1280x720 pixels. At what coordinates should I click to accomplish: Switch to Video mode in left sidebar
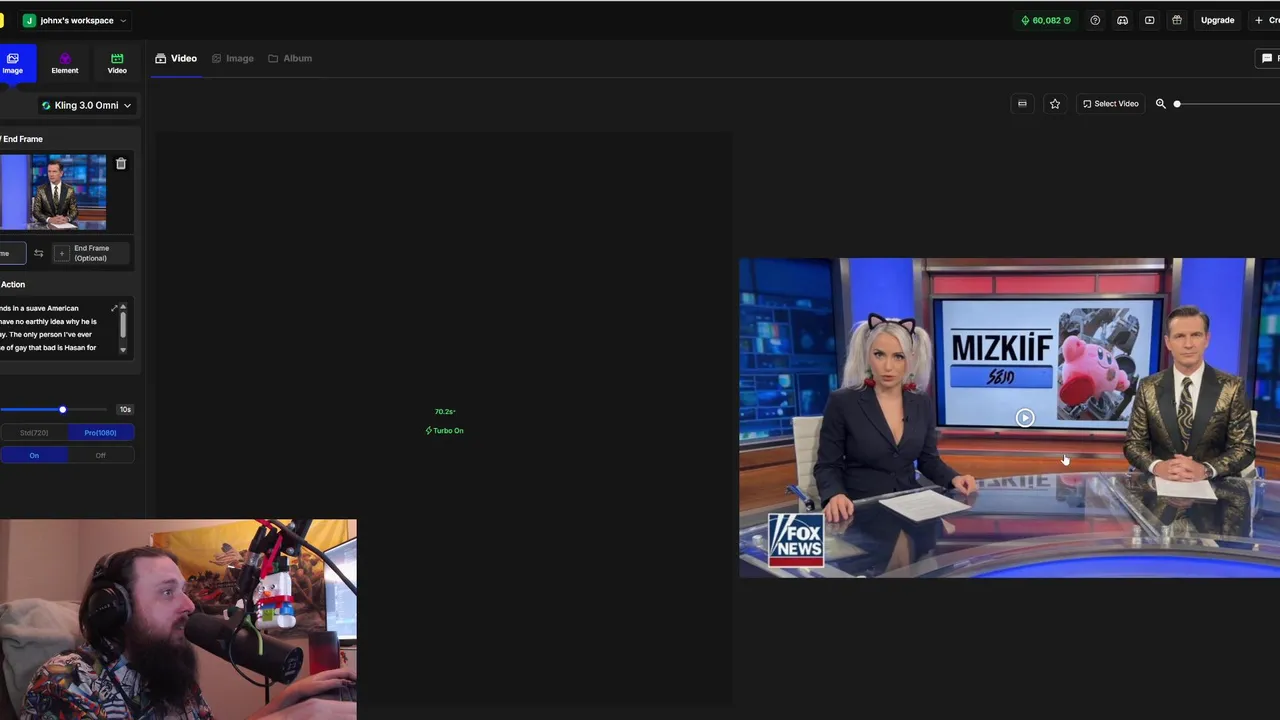click(x=117, y=63)
